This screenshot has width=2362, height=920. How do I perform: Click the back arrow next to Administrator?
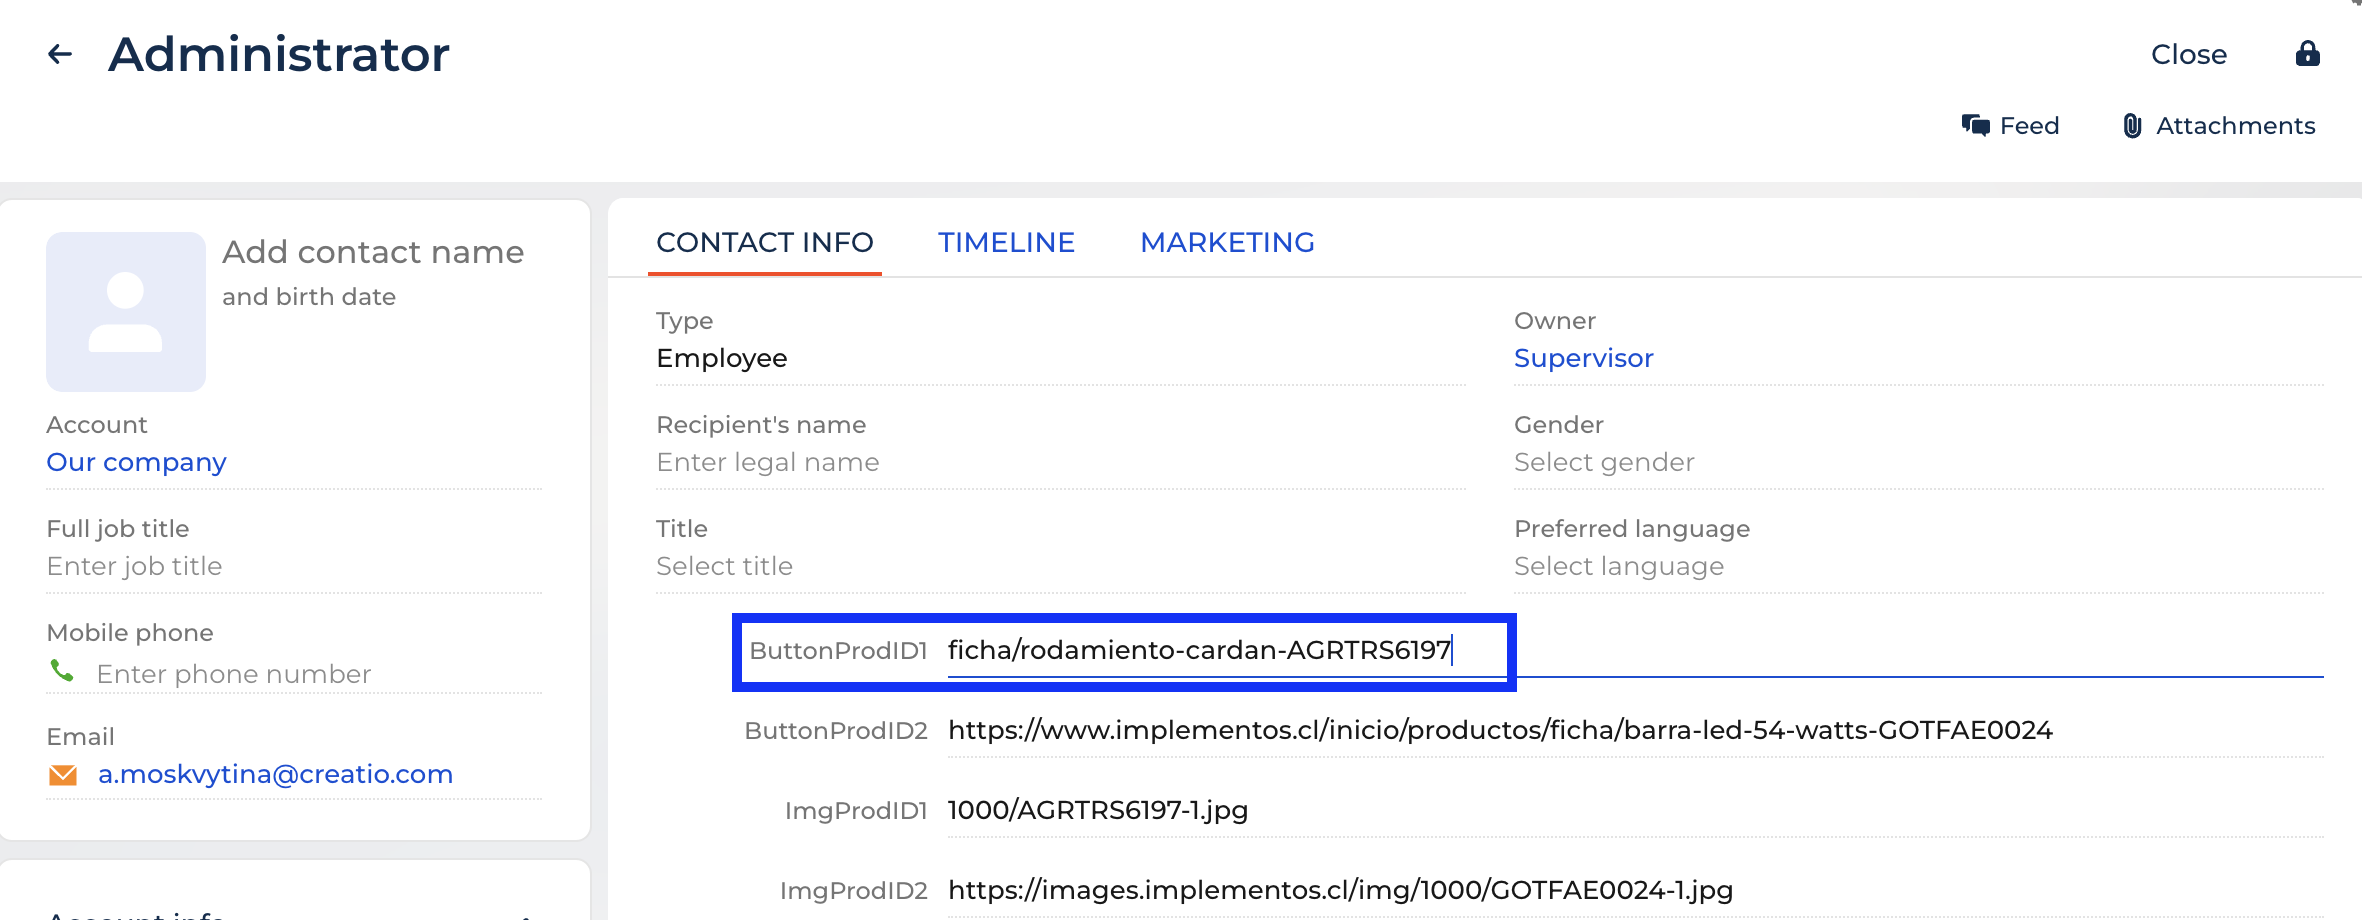(58, 54)
